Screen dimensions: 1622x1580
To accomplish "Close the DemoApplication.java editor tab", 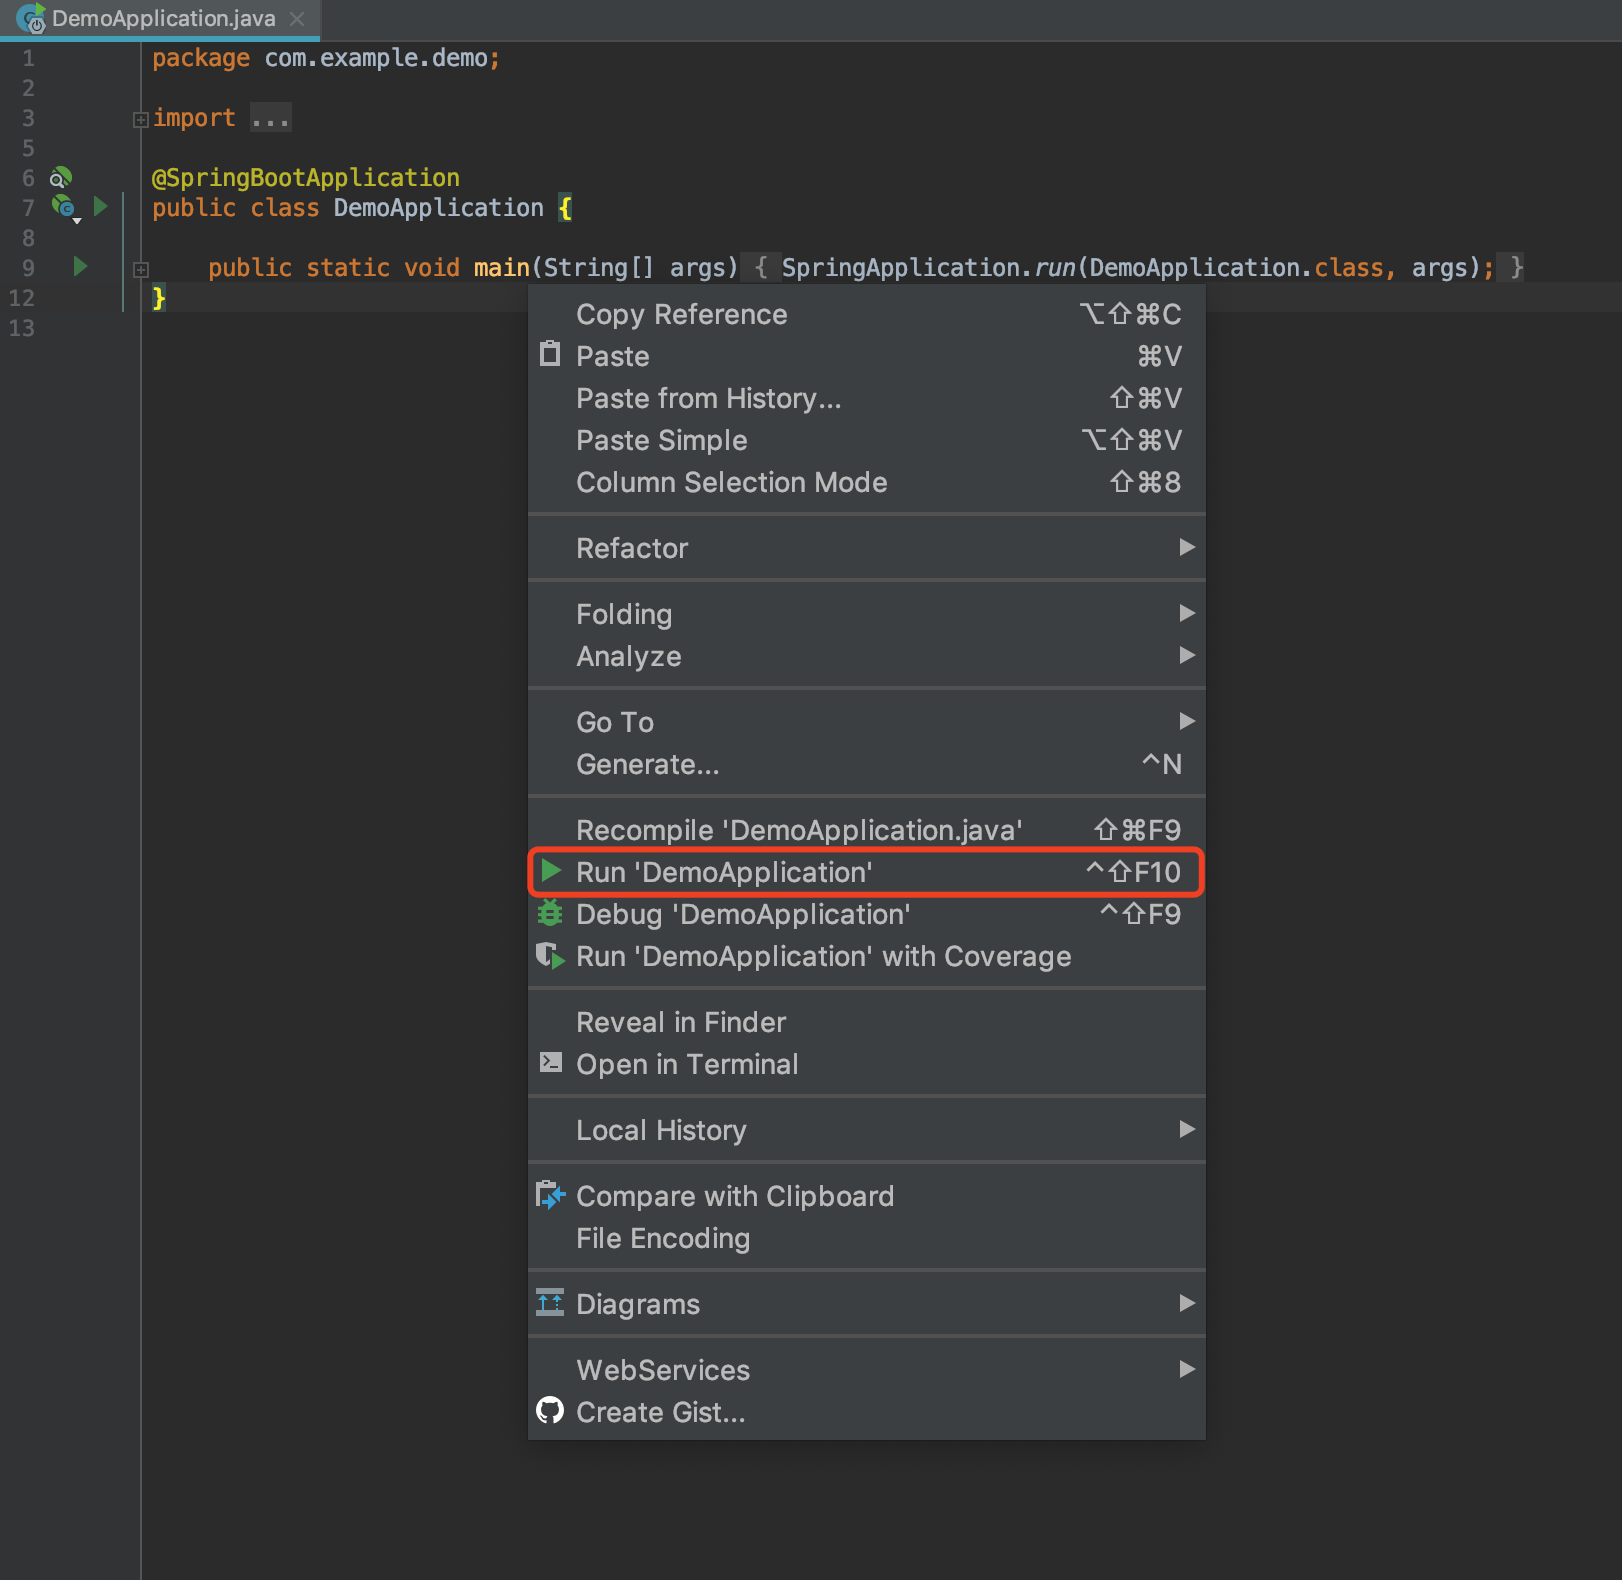I will (297, 19).
